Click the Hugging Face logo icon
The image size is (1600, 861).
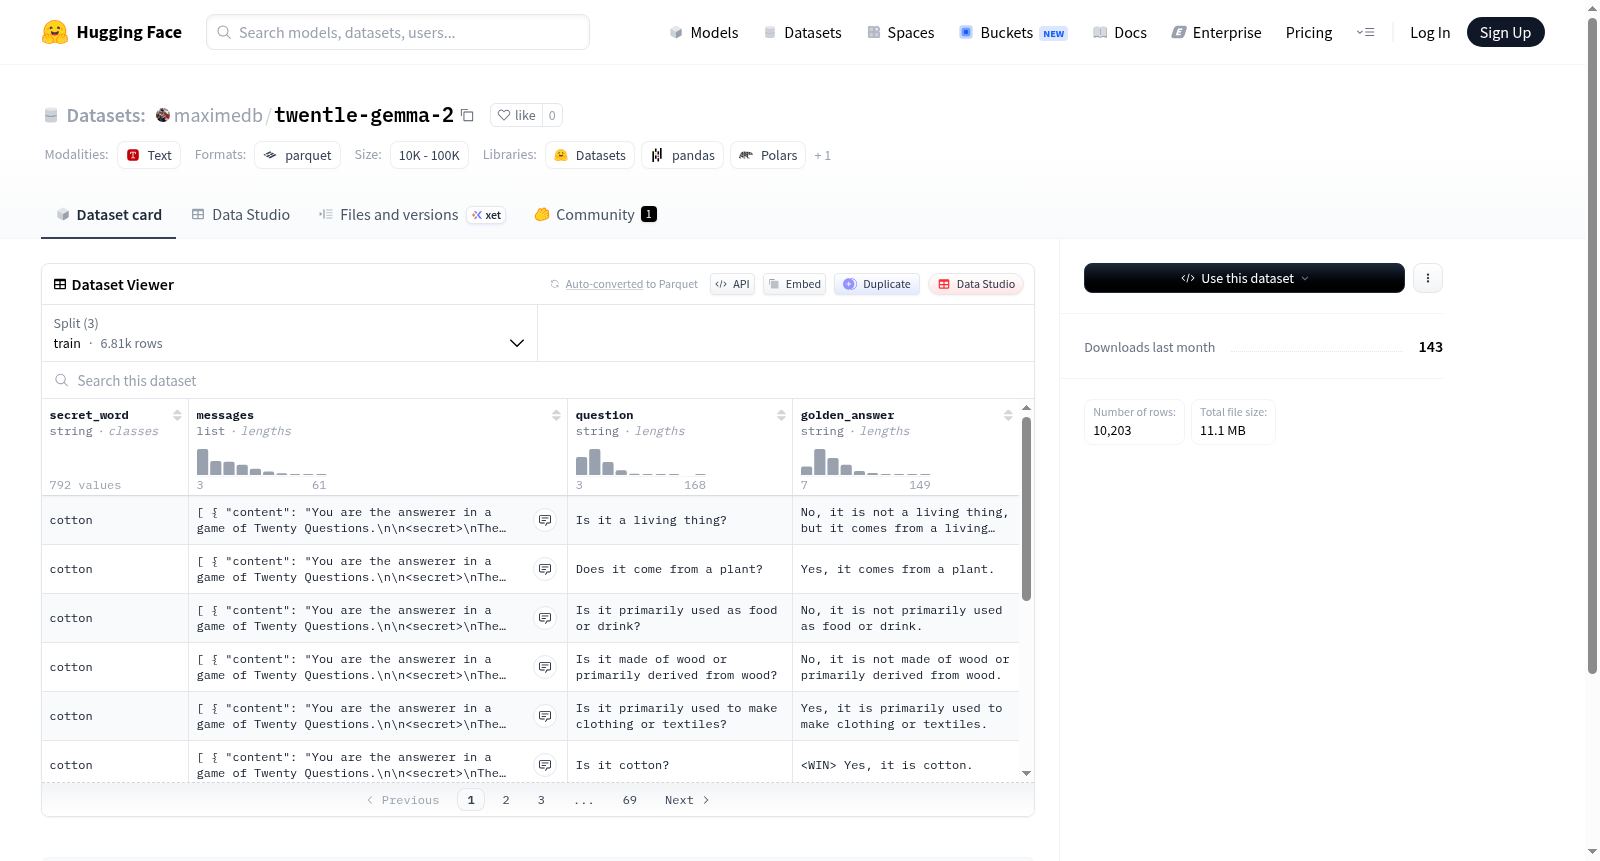coord(55,32)
